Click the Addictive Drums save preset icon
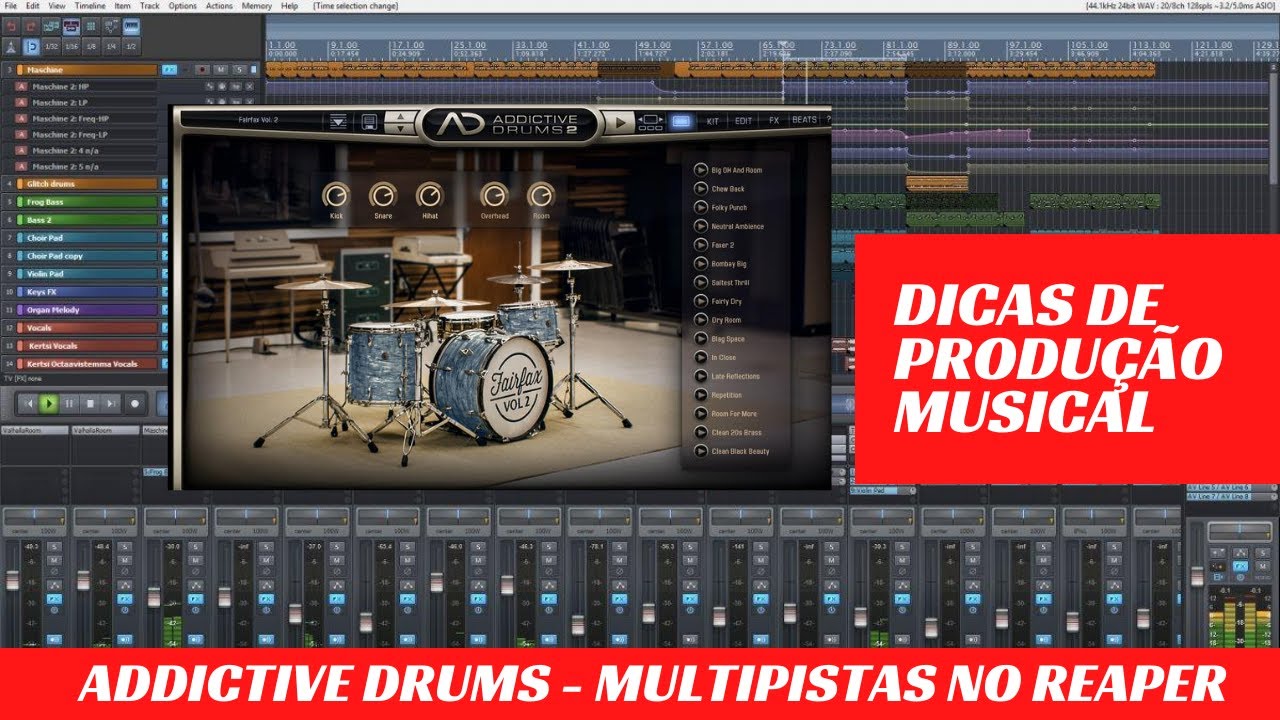 (369, 122)
